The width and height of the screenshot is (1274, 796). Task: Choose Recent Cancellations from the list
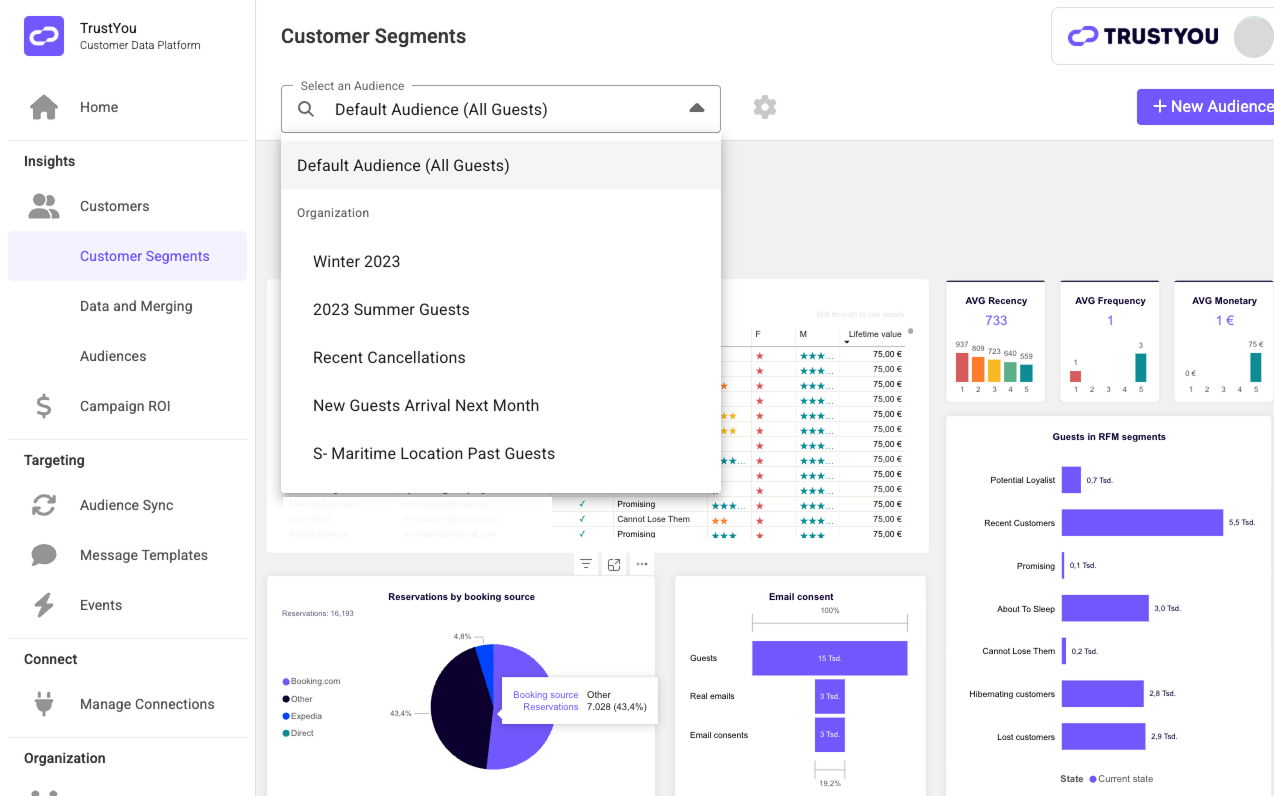(x=389, y=357)
